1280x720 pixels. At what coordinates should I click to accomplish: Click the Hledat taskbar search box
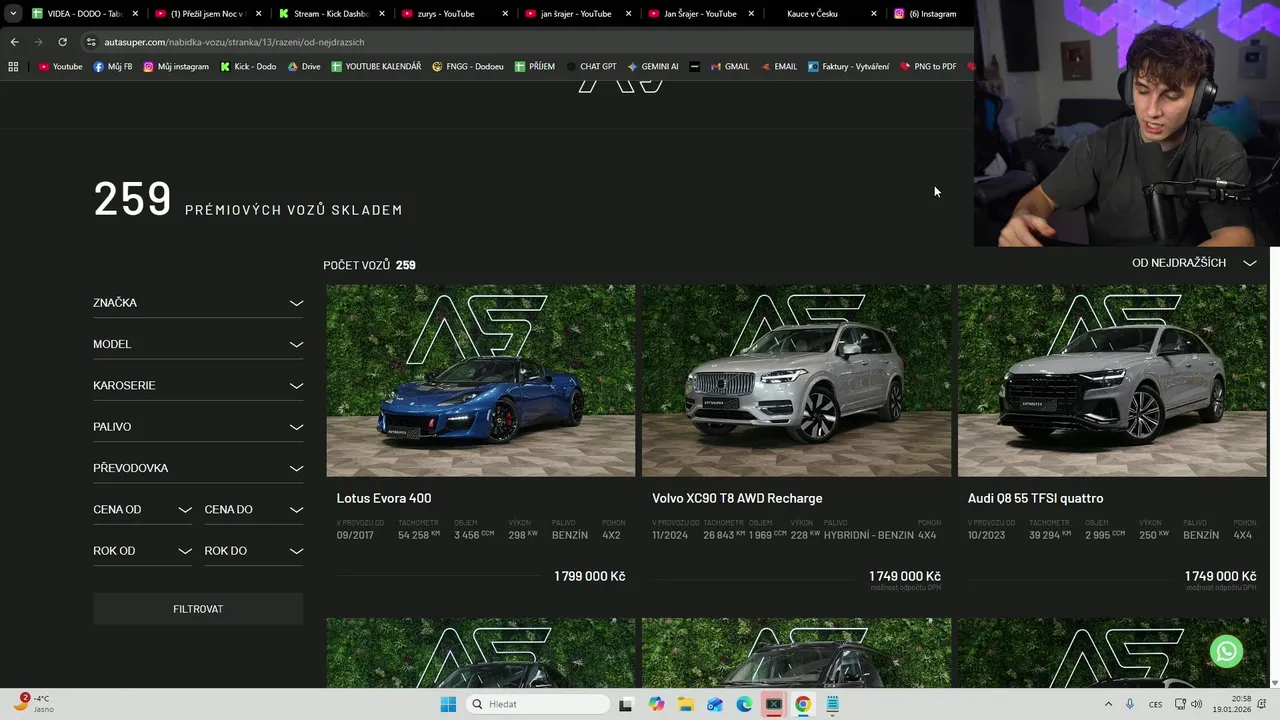(x=538, y=704)
